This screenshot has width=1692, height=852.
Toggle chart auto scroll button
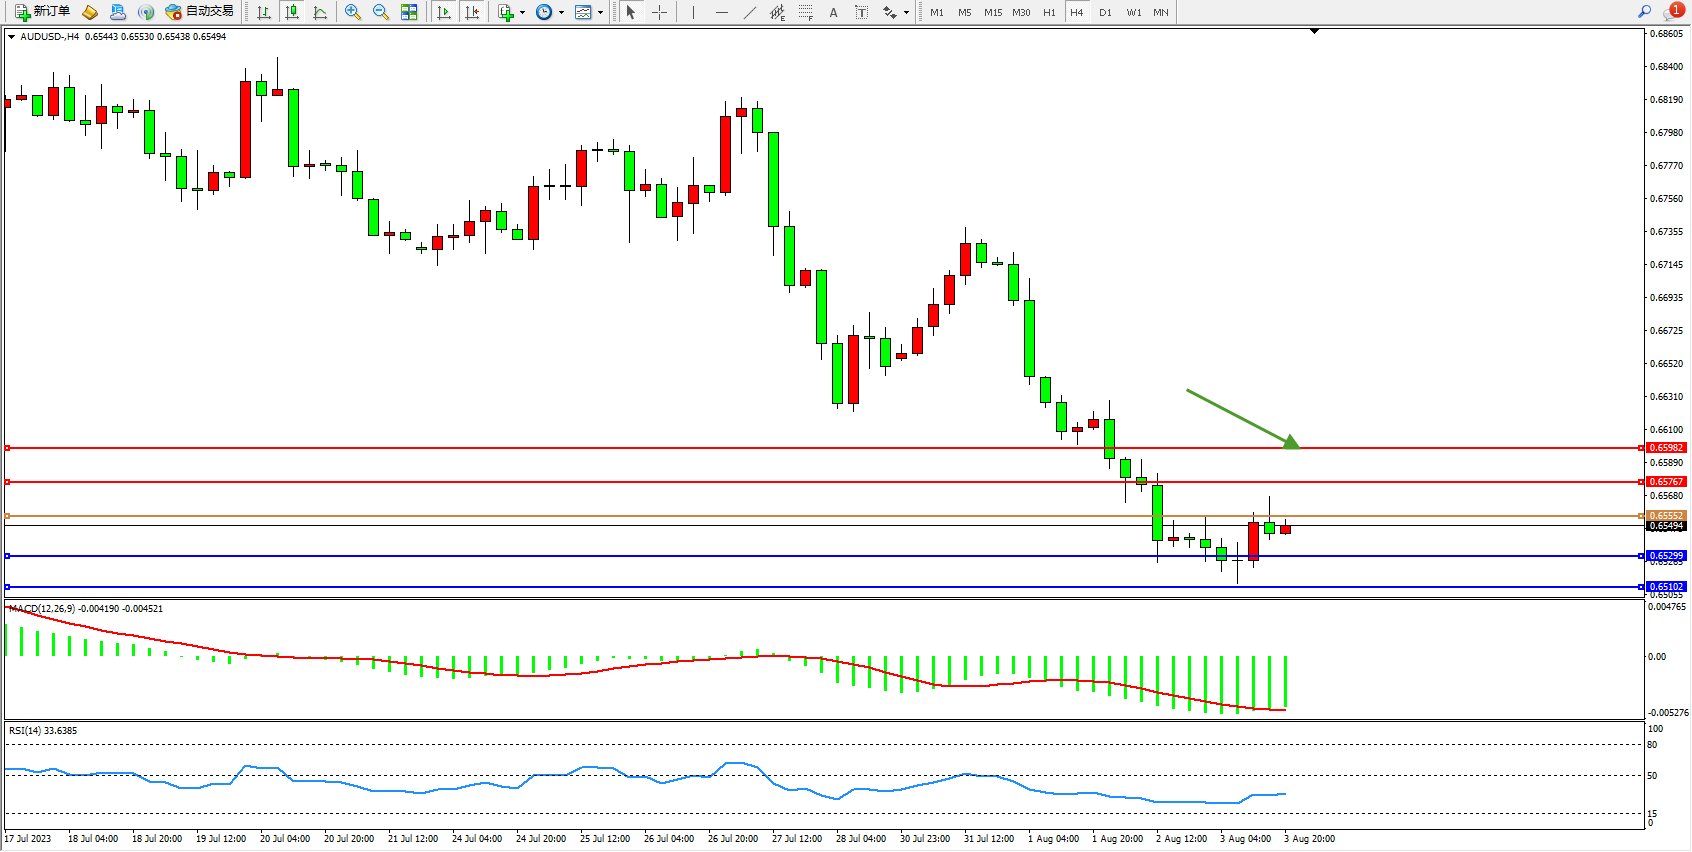(444, 12)
